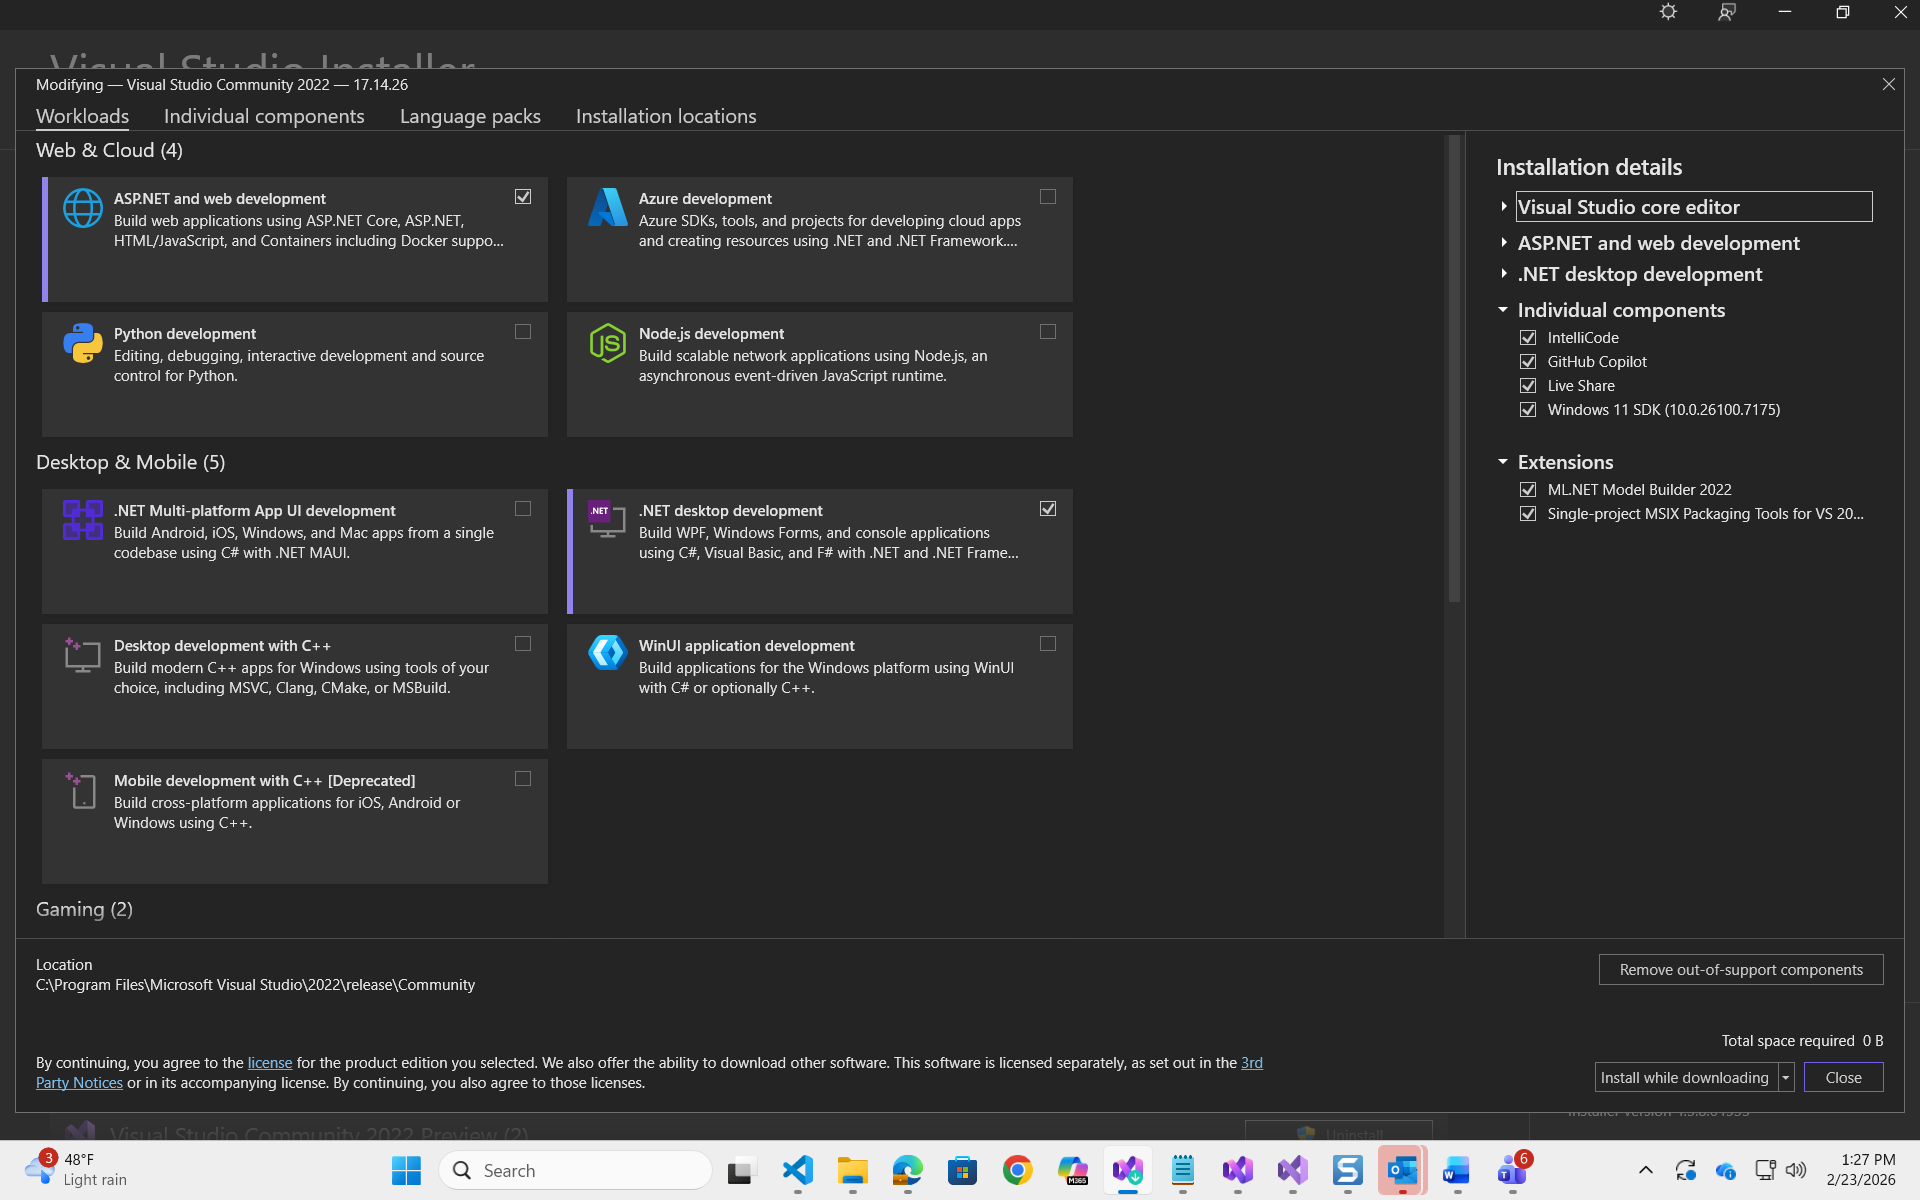Image resolution: width=1920 pixels, height=1200 pixels.
Task: Click the feedback icon in title bar
Action: pos(1727,12)
